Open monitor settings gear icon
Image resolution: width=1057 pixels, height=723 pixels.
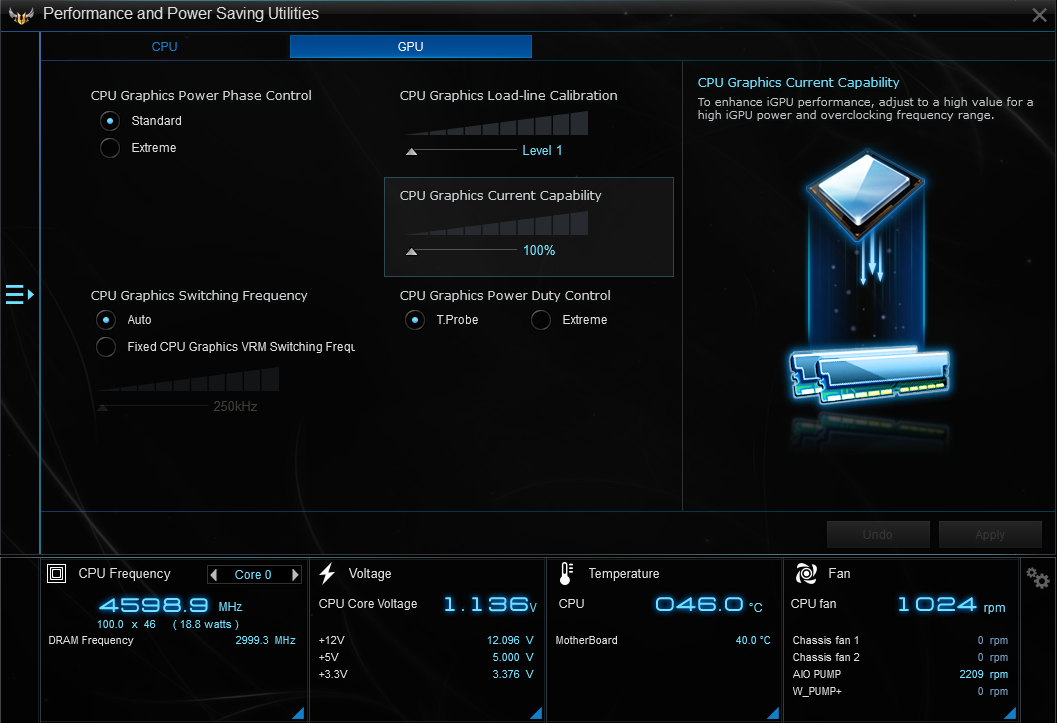(x=1037, y=578)
